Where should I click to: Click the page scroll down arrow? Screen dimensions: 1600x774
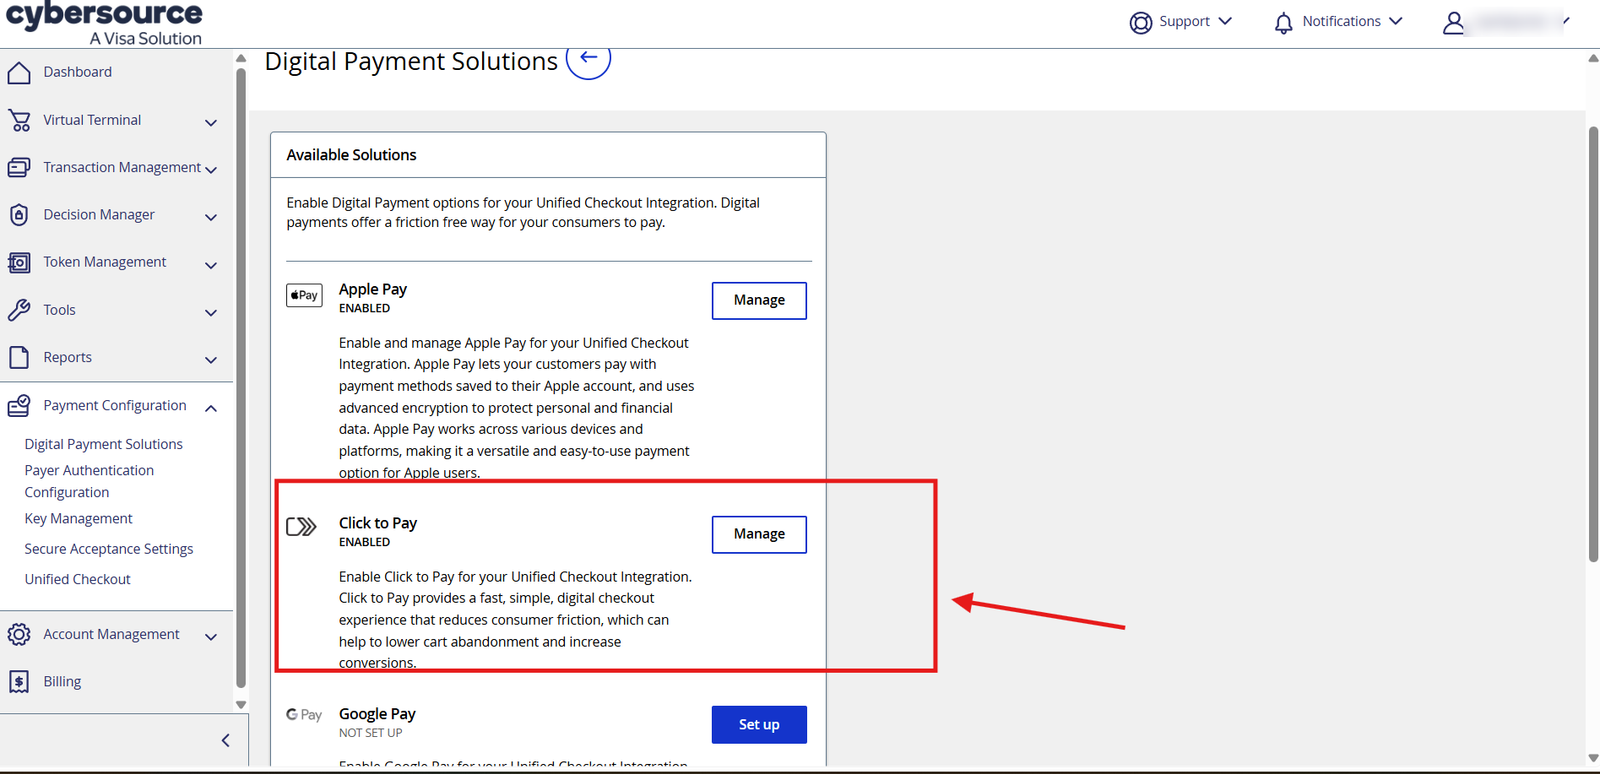tap(1593, 758)
